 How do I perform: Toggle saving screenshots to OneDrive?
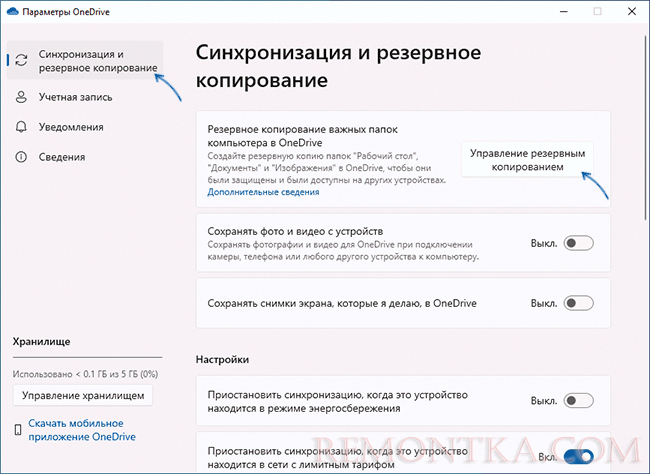[x=578, y=303]
